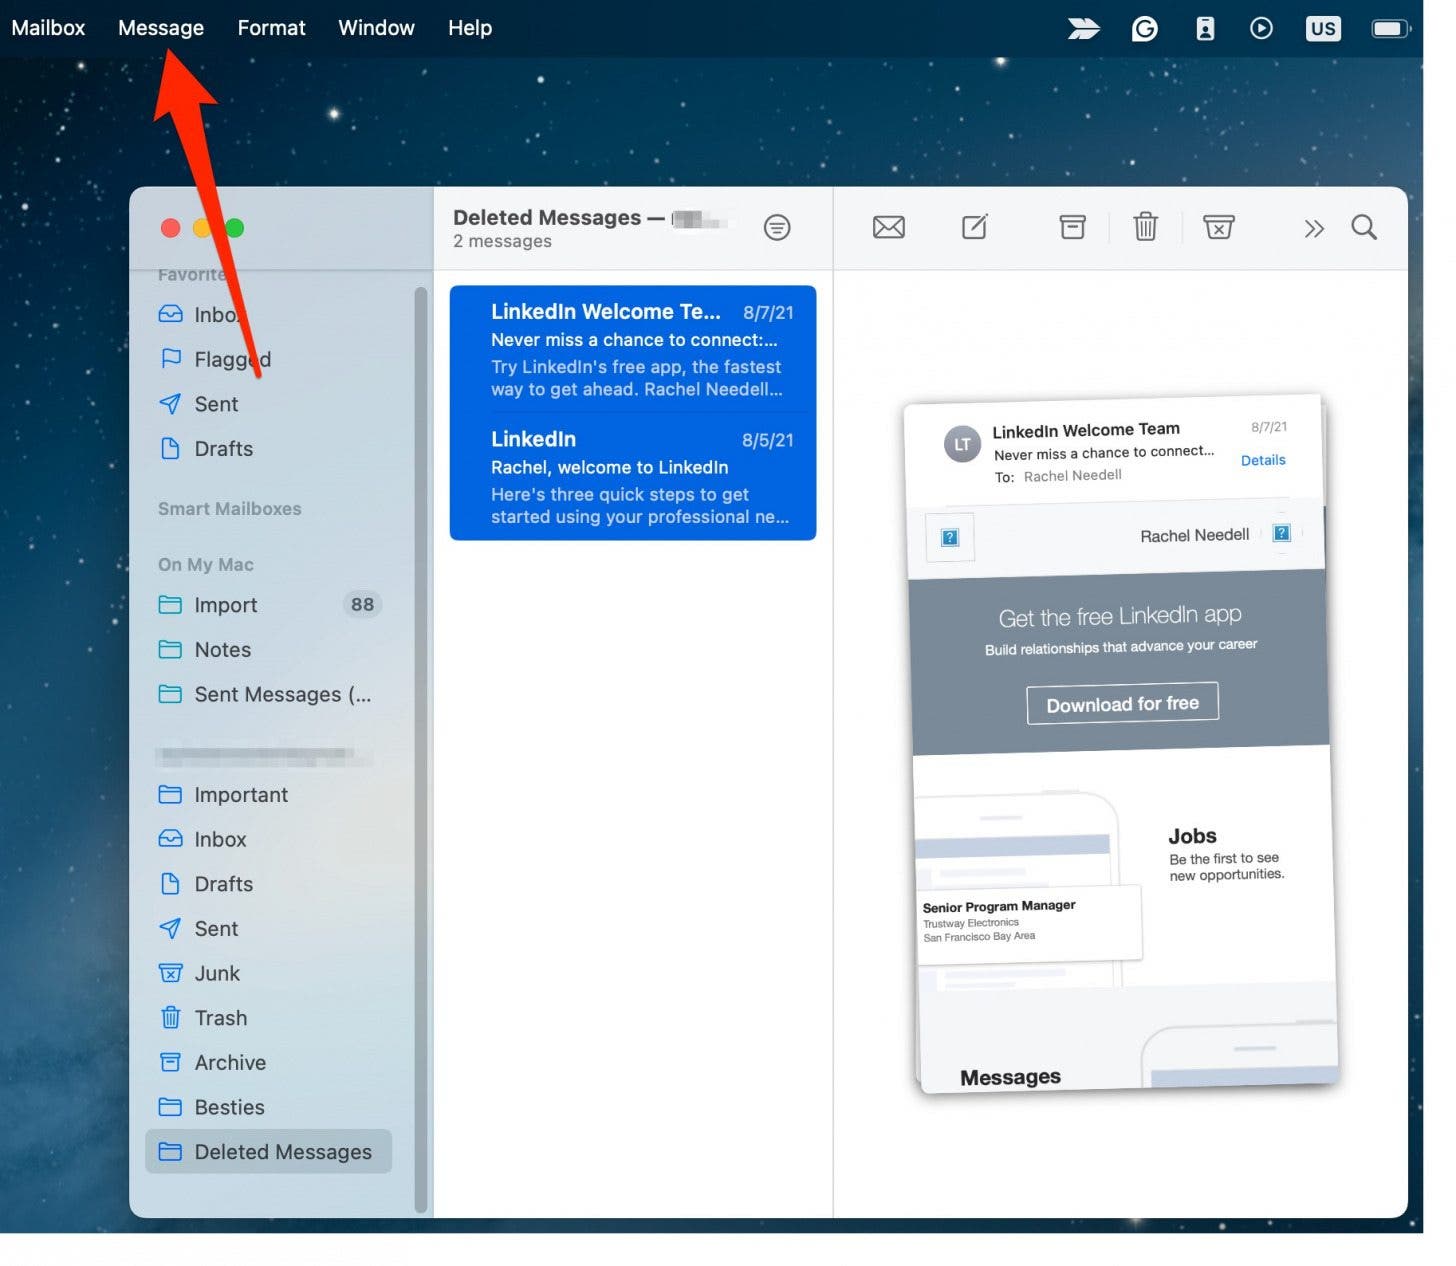1456x1266 pixels.
Task: Select the Besties folder
Action: tap(229, 1107)
